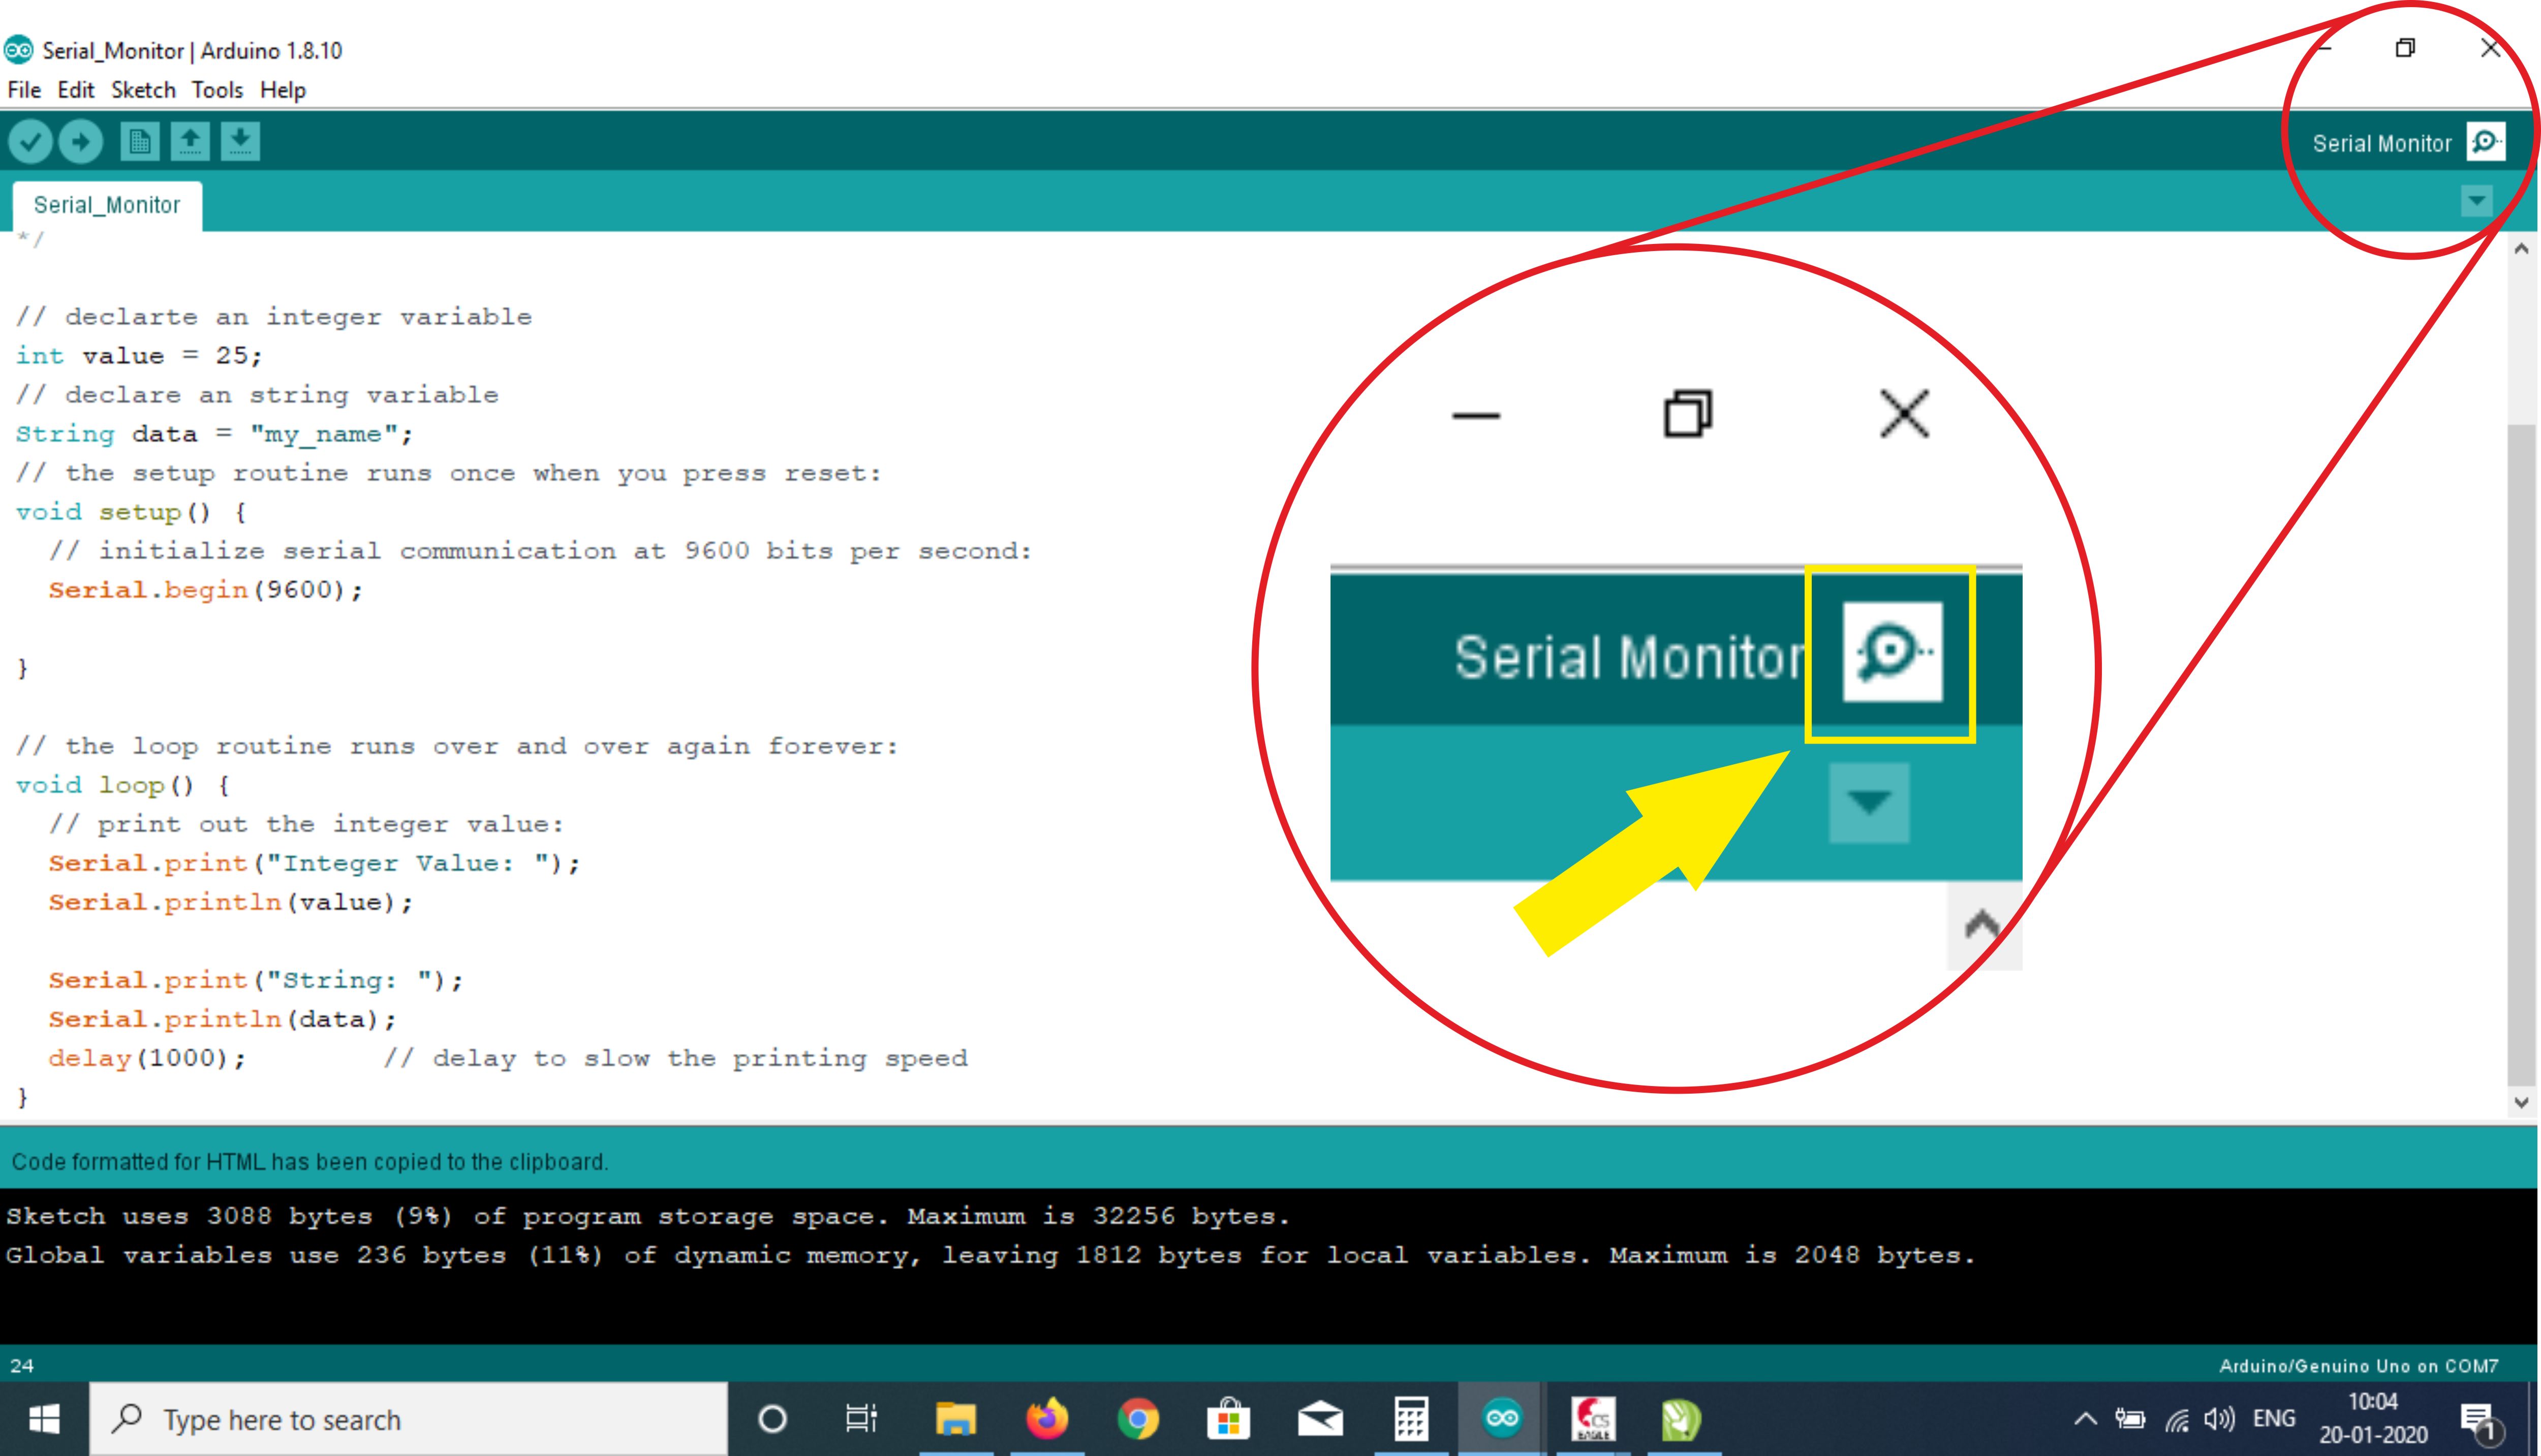2541x1456 pixels.
Task: Launch Firefox from the taskbar
Action: tap(1047, 1419)
